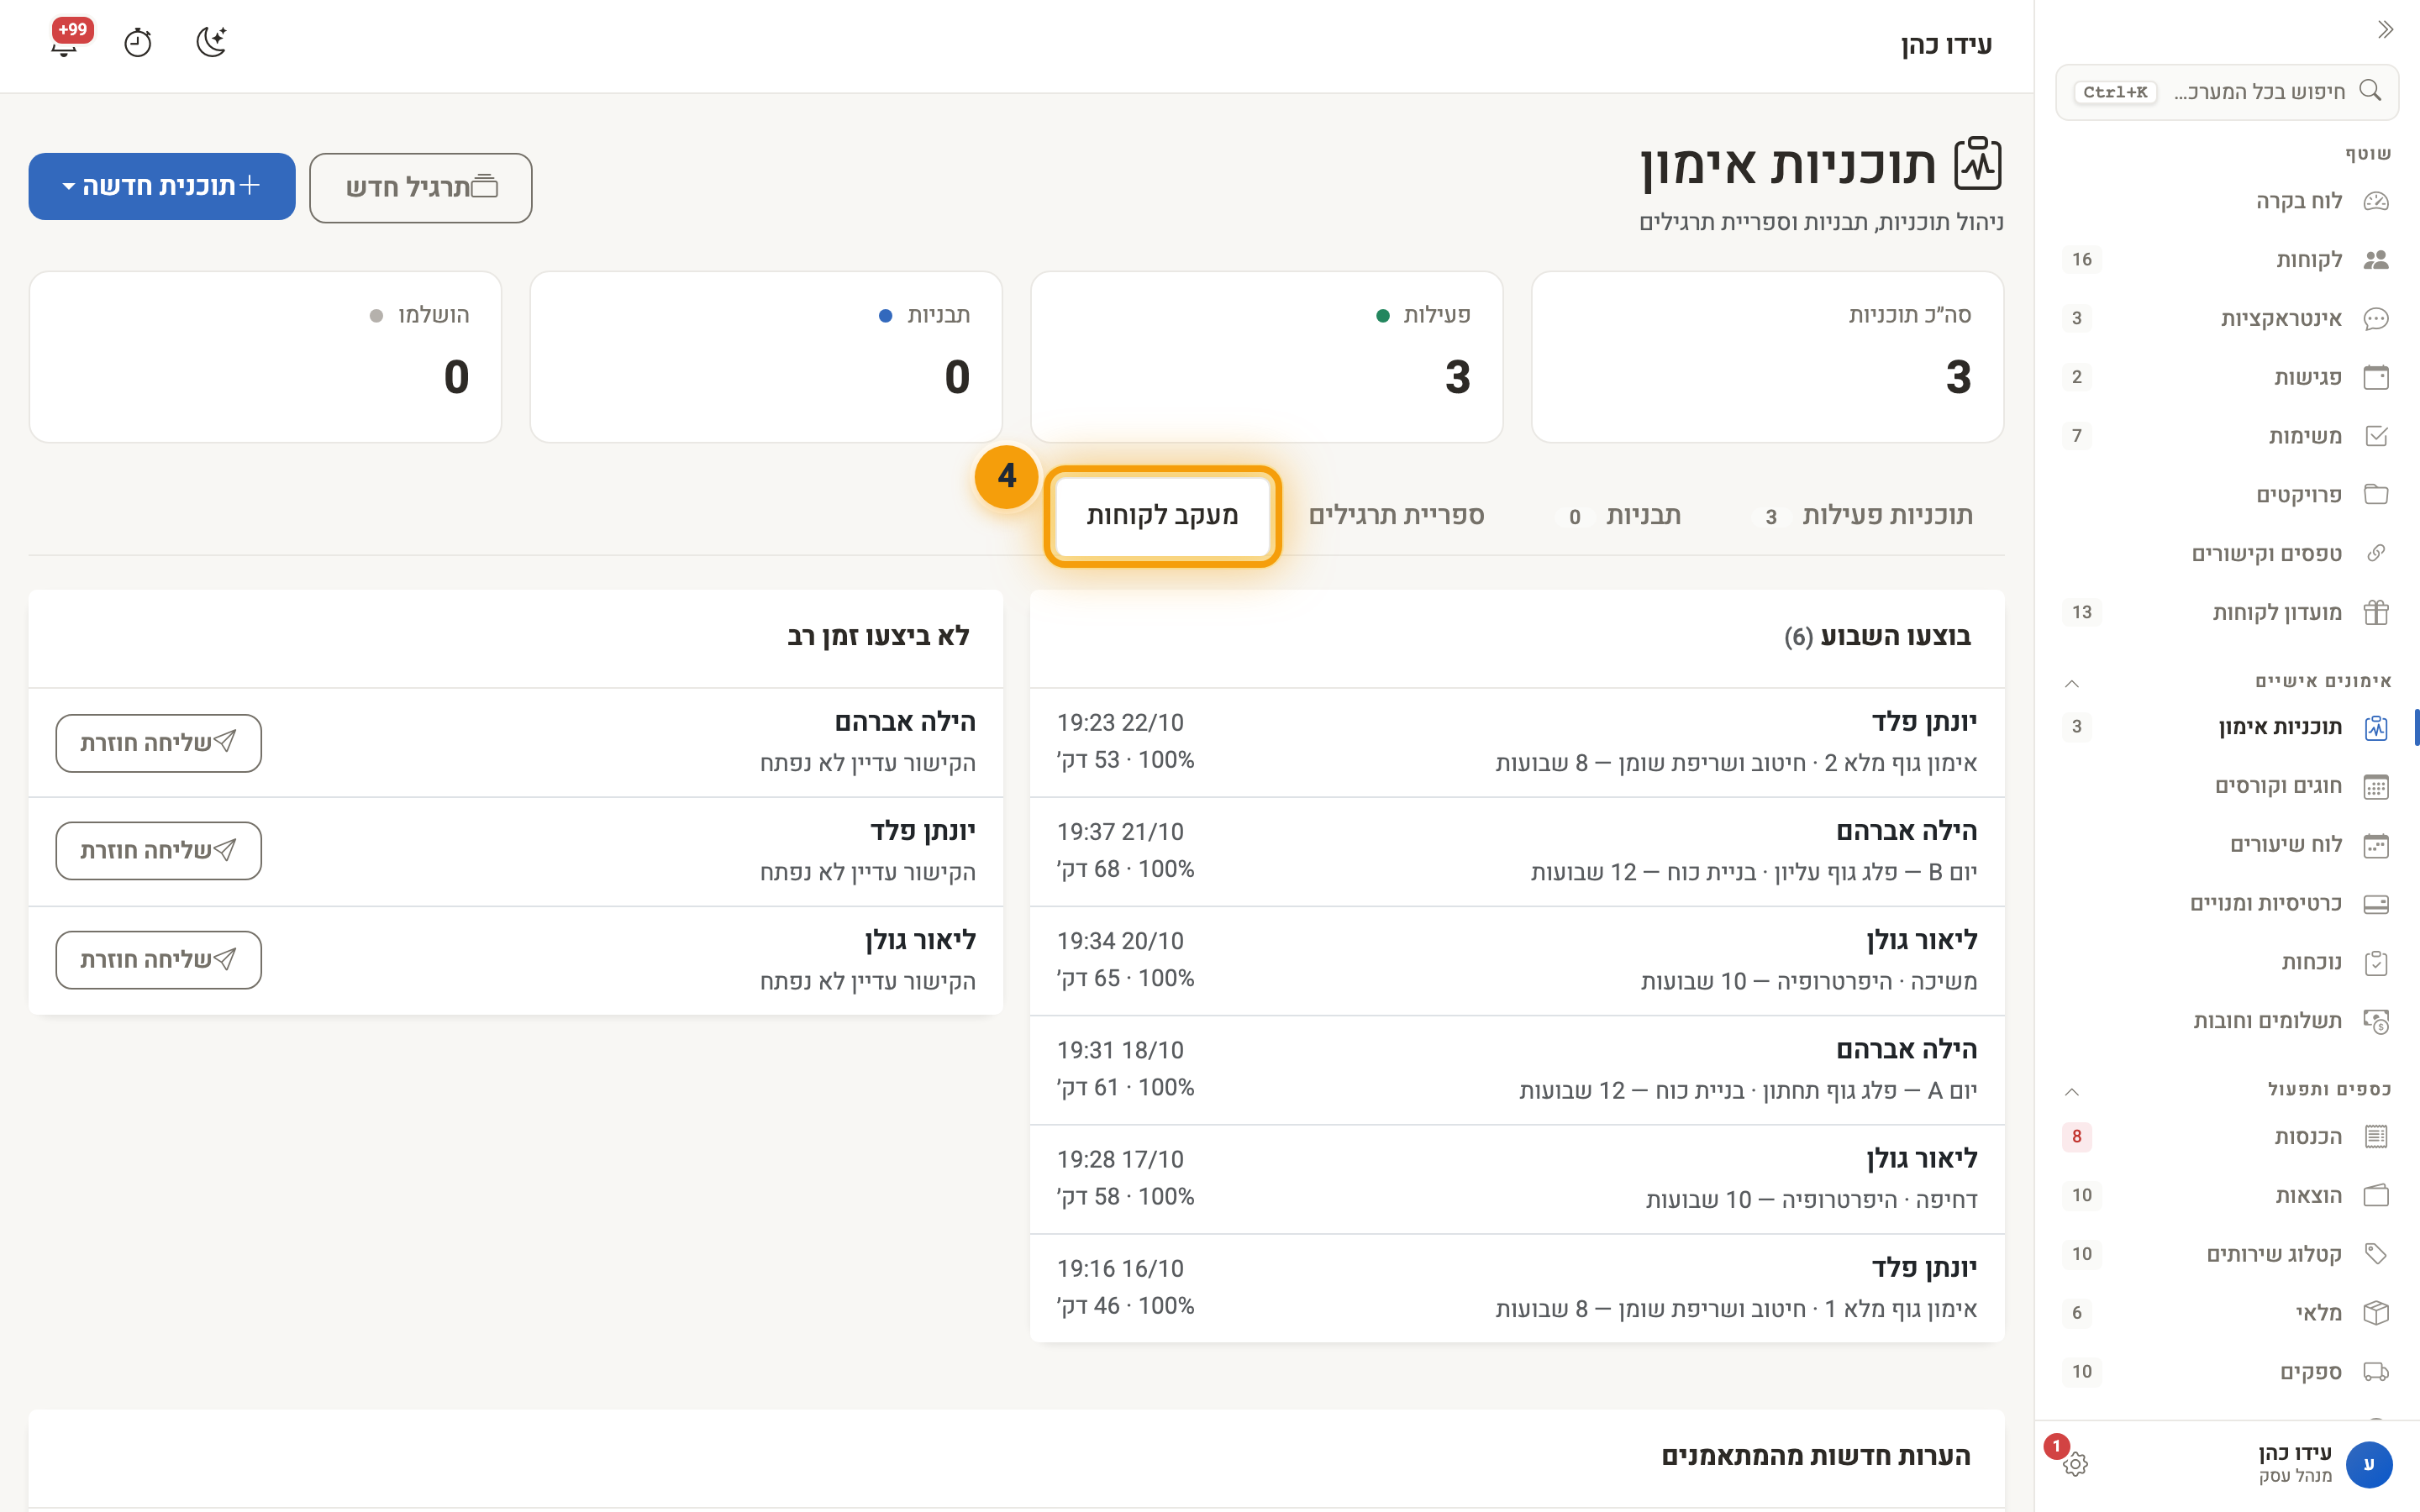Select תוכניות אימון in the sidebar
The height and width of the screenshot is (1512, 2420).
click(2226, 727)
